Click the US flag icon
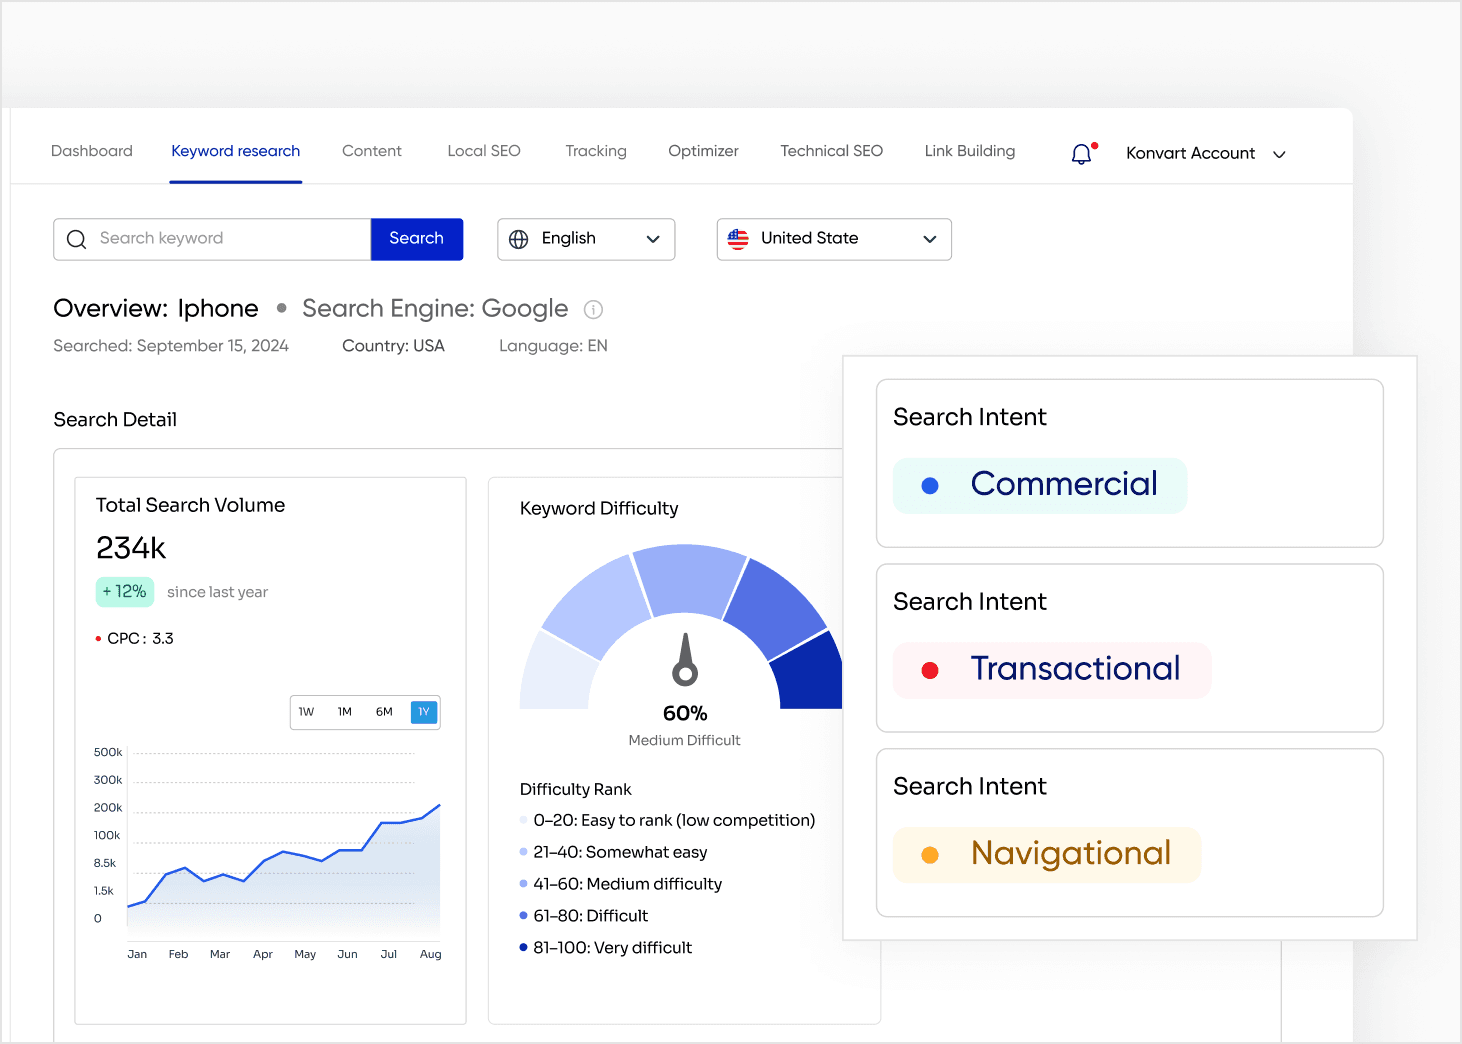This screenshot has width=1462, height=1044. (738, 239)
